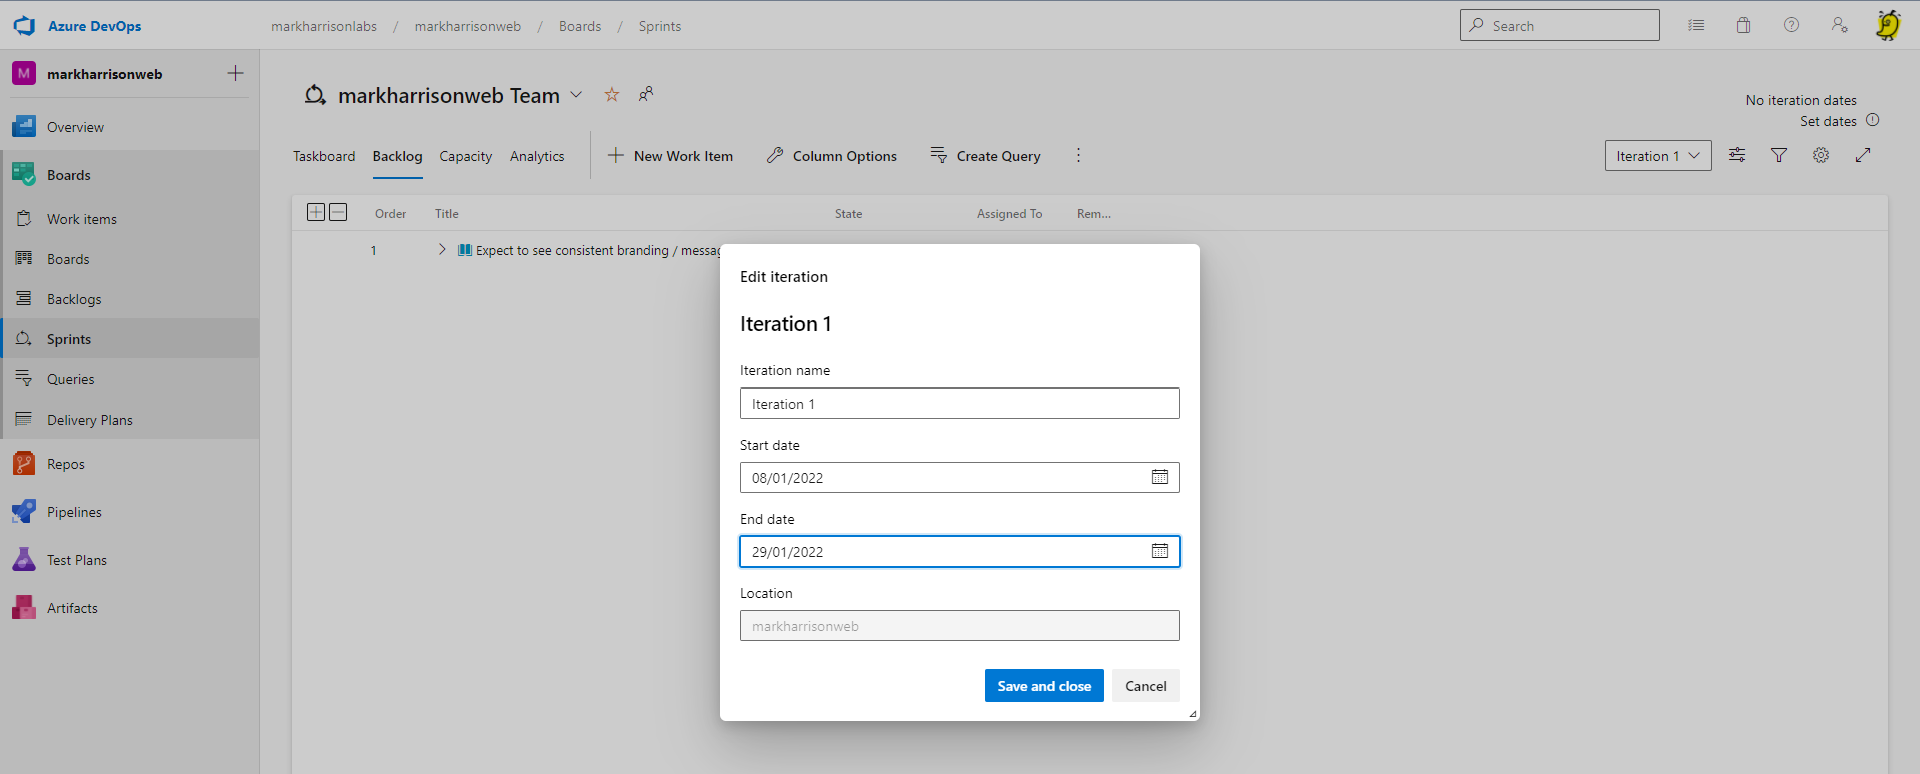Favorite the team with star icon
The image size is (1920, 774).
(612, 95)
